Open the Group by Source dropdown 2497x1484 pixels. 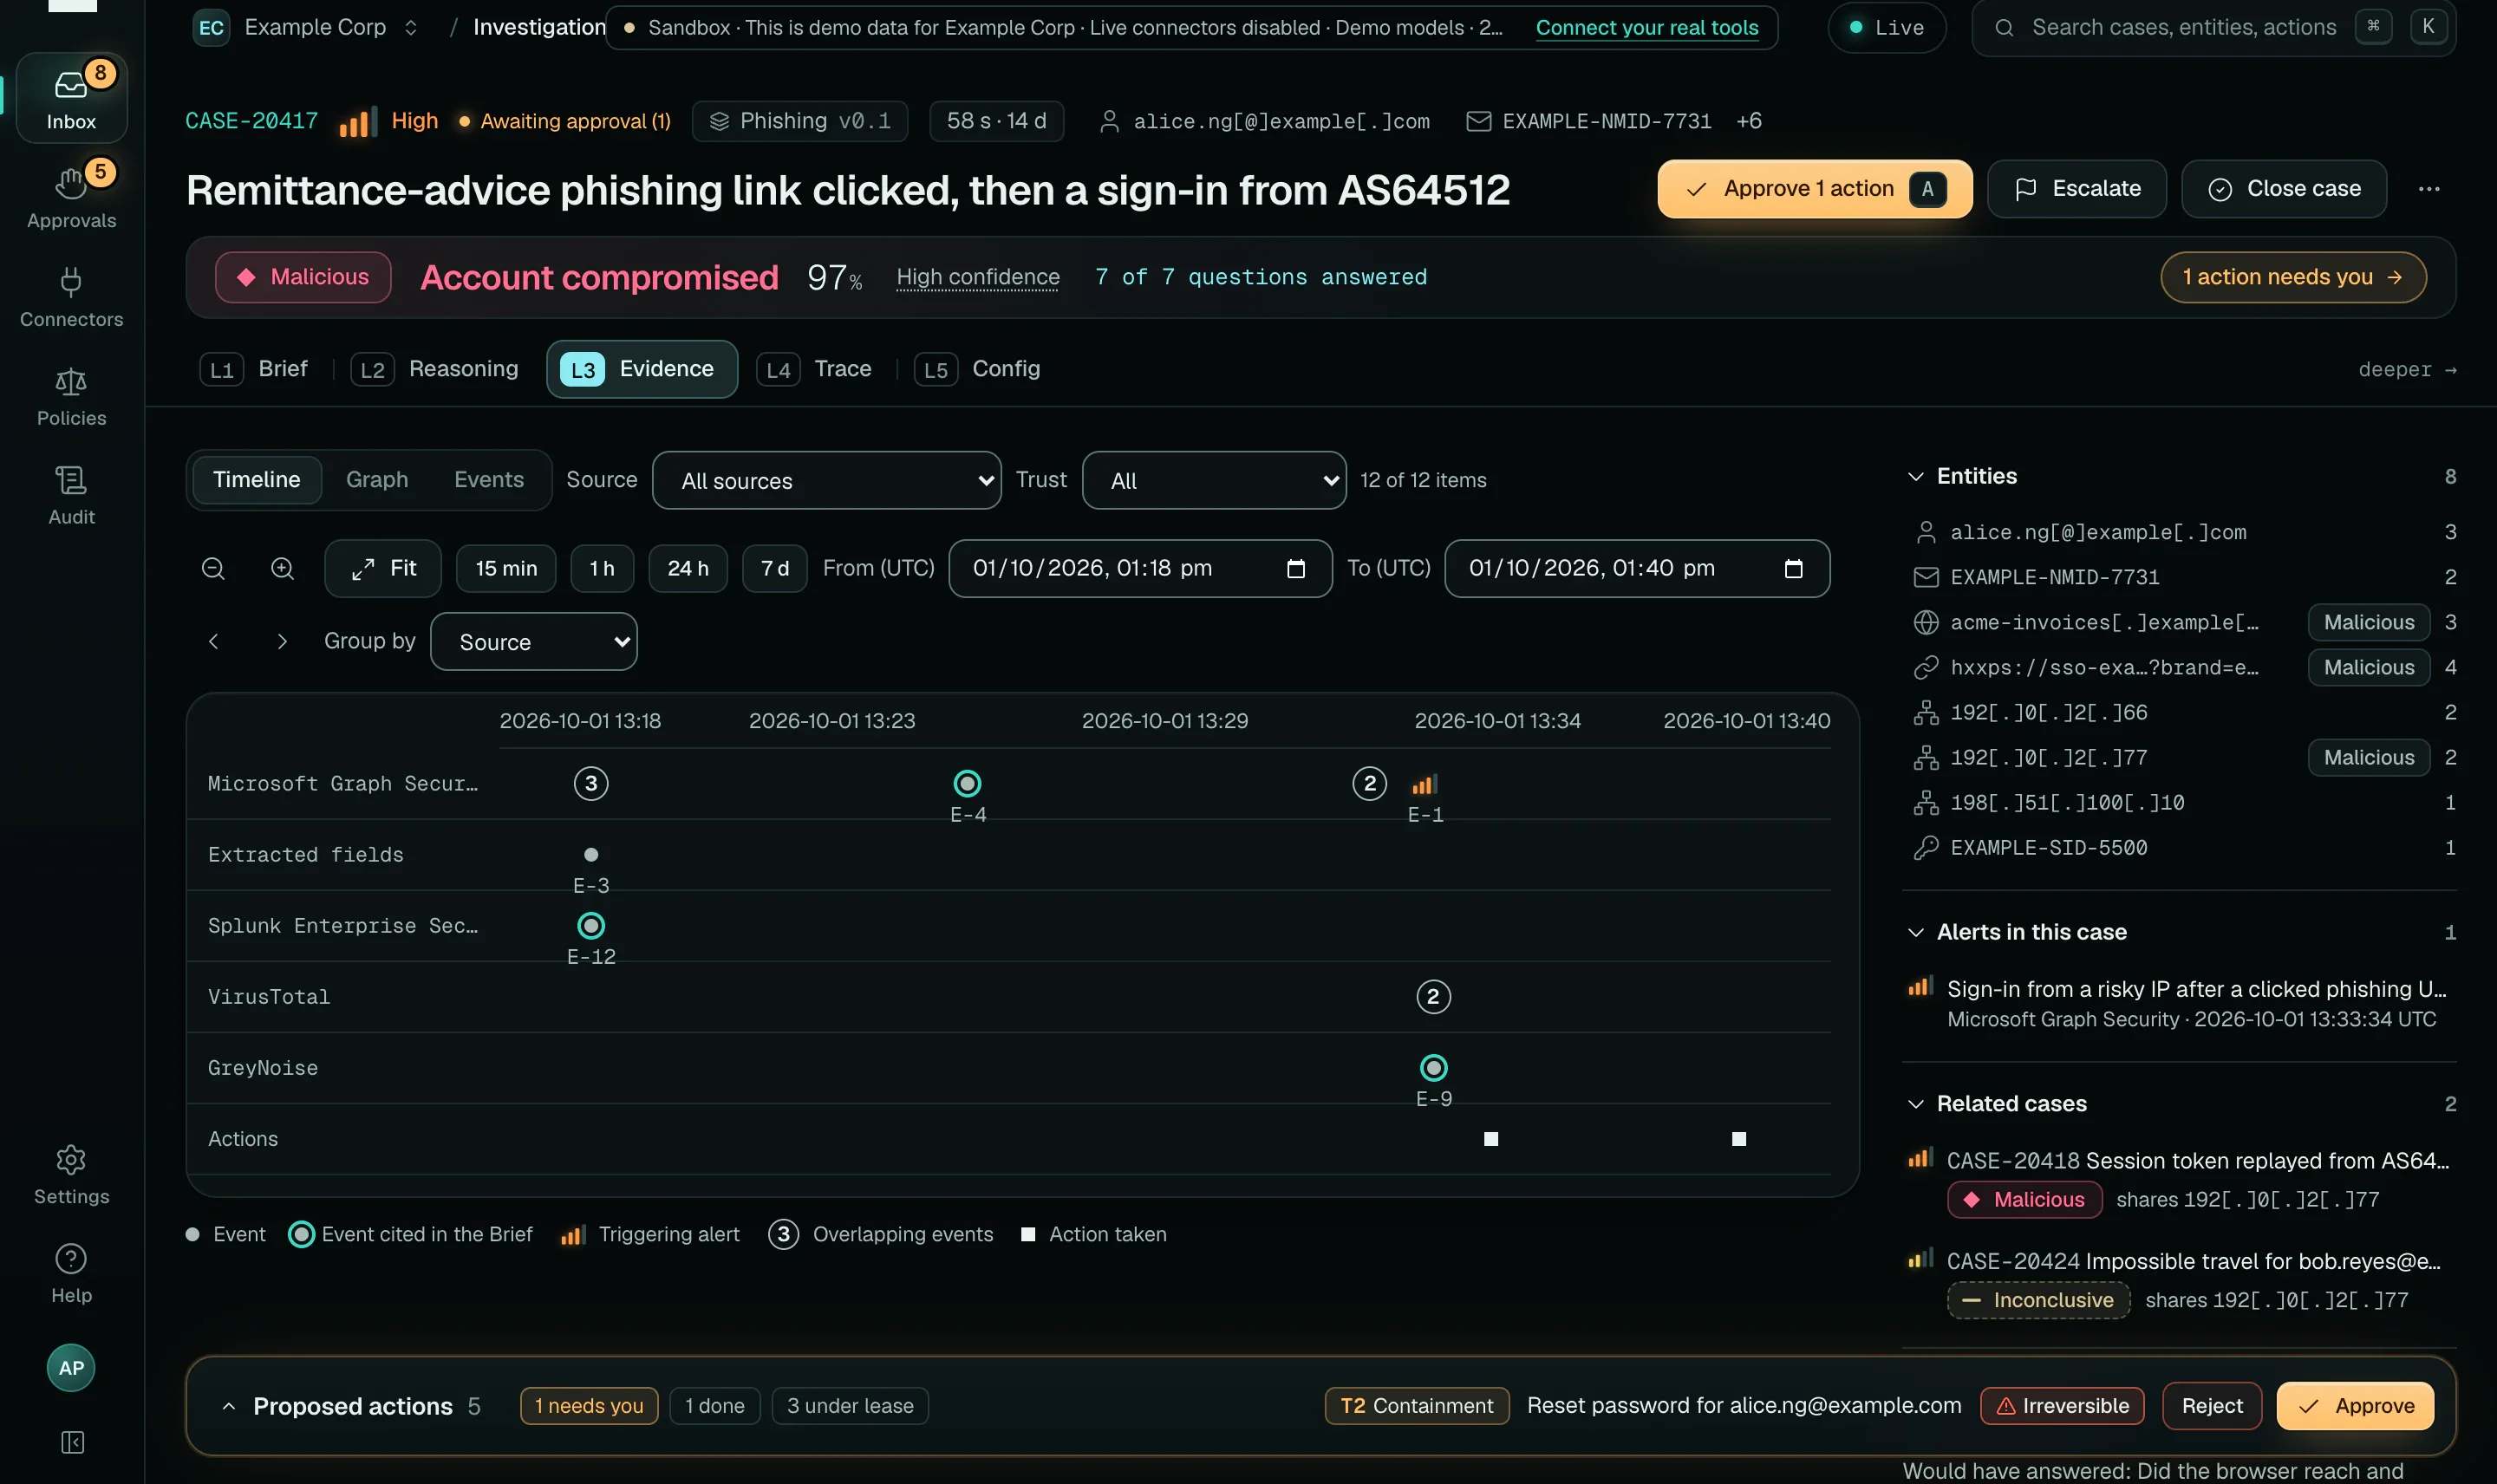534,642
